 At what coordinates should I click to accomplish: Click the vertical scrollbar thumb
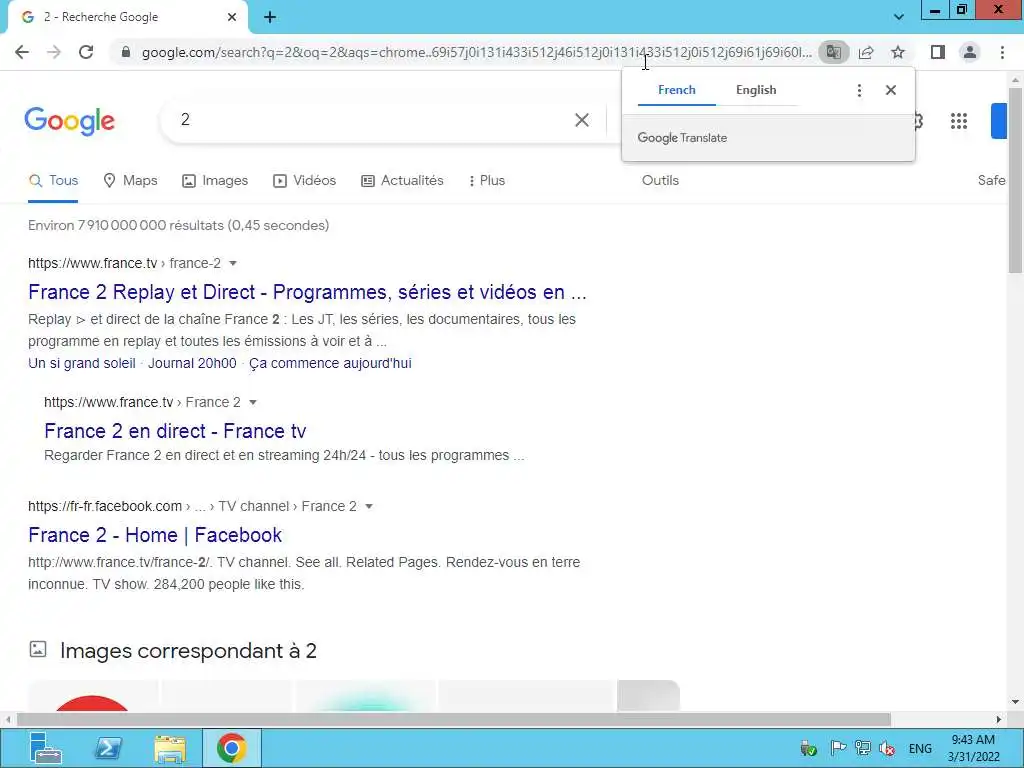[x=1015, y=180]
